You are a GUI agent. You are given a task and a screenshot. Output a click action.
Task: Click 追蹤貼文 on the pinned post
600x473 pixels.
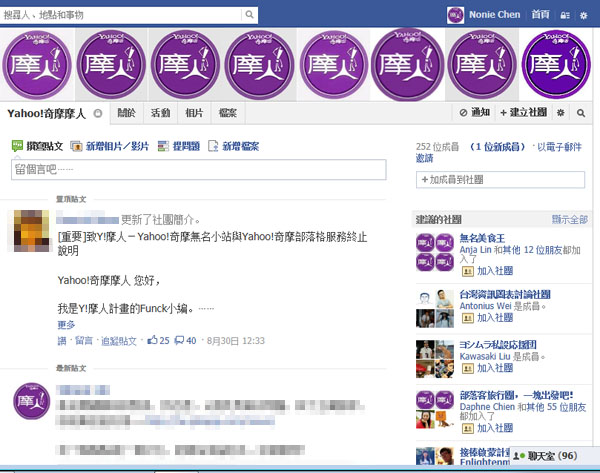click(x=119, y=341)
